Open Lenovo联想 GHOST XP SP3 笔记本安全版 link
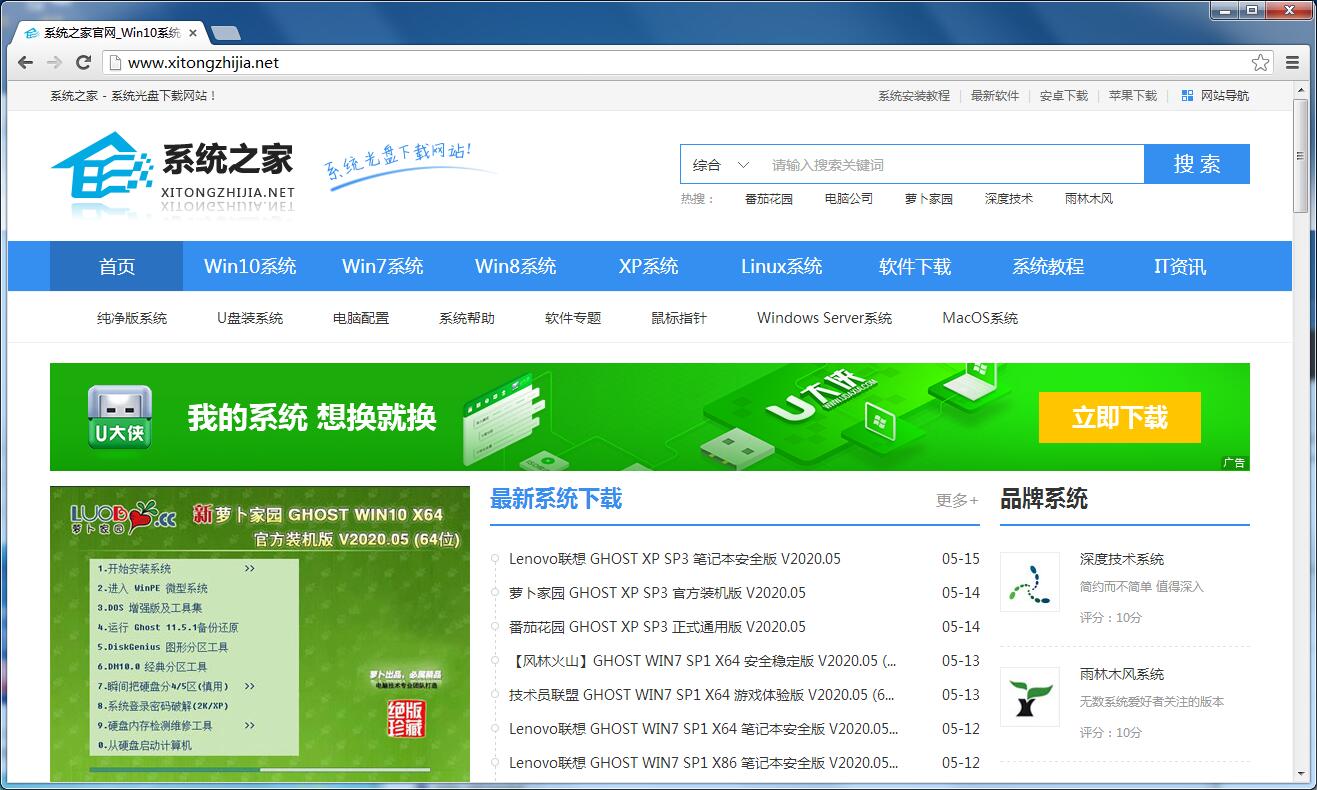Screen dimensions: 1317x790 click(675, 559)
